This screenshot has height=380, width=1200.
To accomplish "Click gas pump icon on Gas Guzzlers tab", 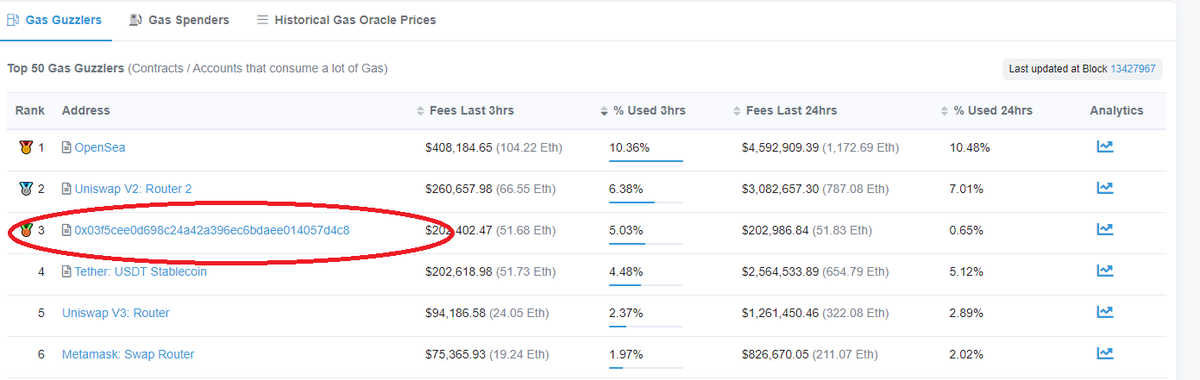I will (x=13, y=19).
